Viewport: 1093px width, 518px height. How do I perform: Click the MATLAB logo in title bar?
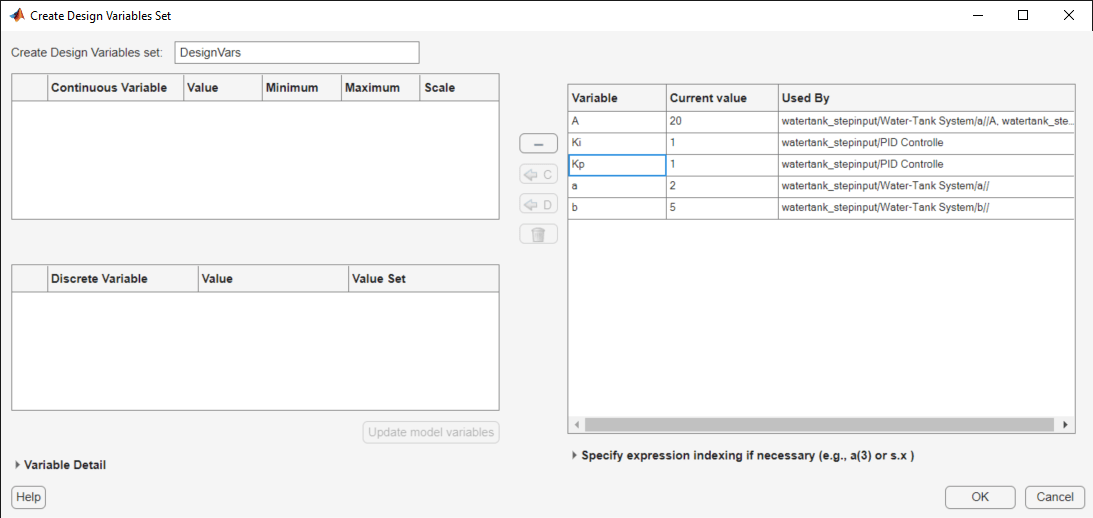tap(17, 16)
